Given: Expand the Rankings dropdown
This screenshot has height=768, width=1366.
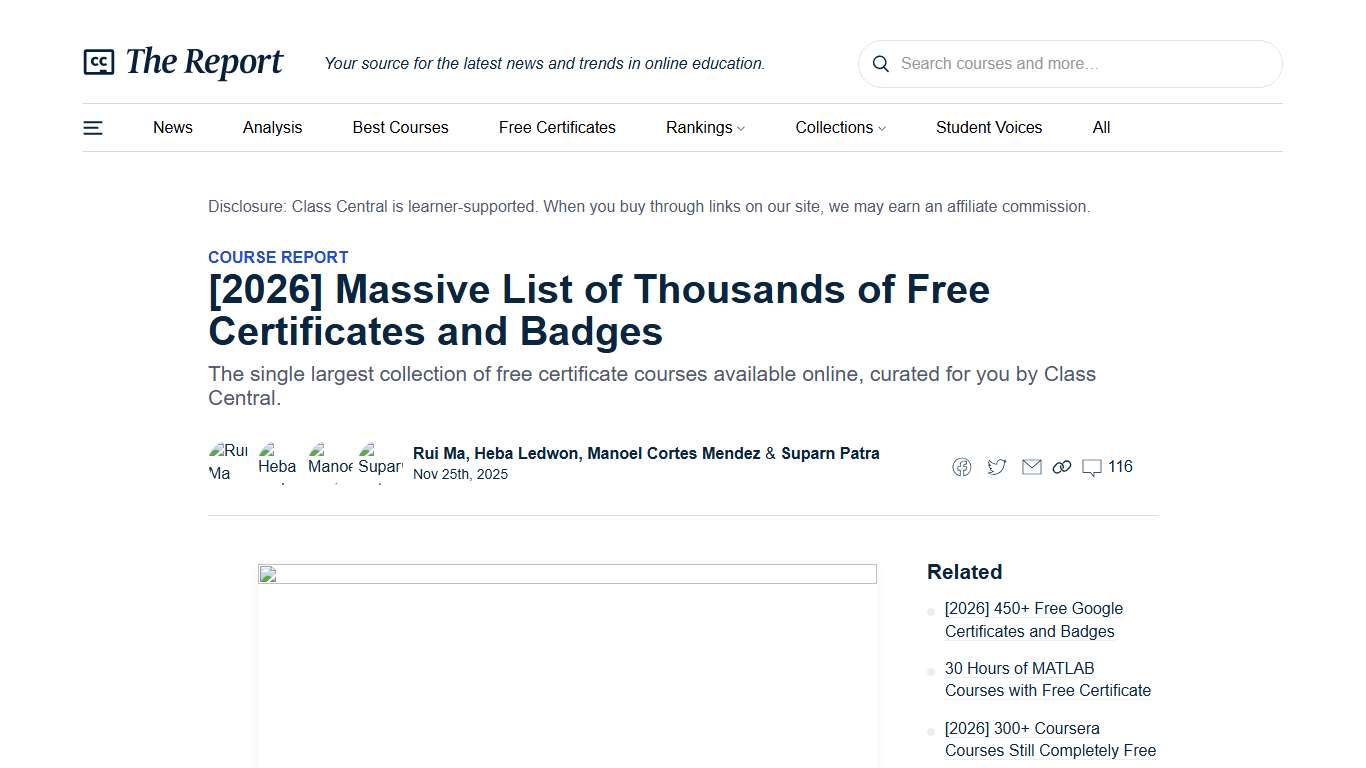Looking at the screenshot, I should (705, 127).
